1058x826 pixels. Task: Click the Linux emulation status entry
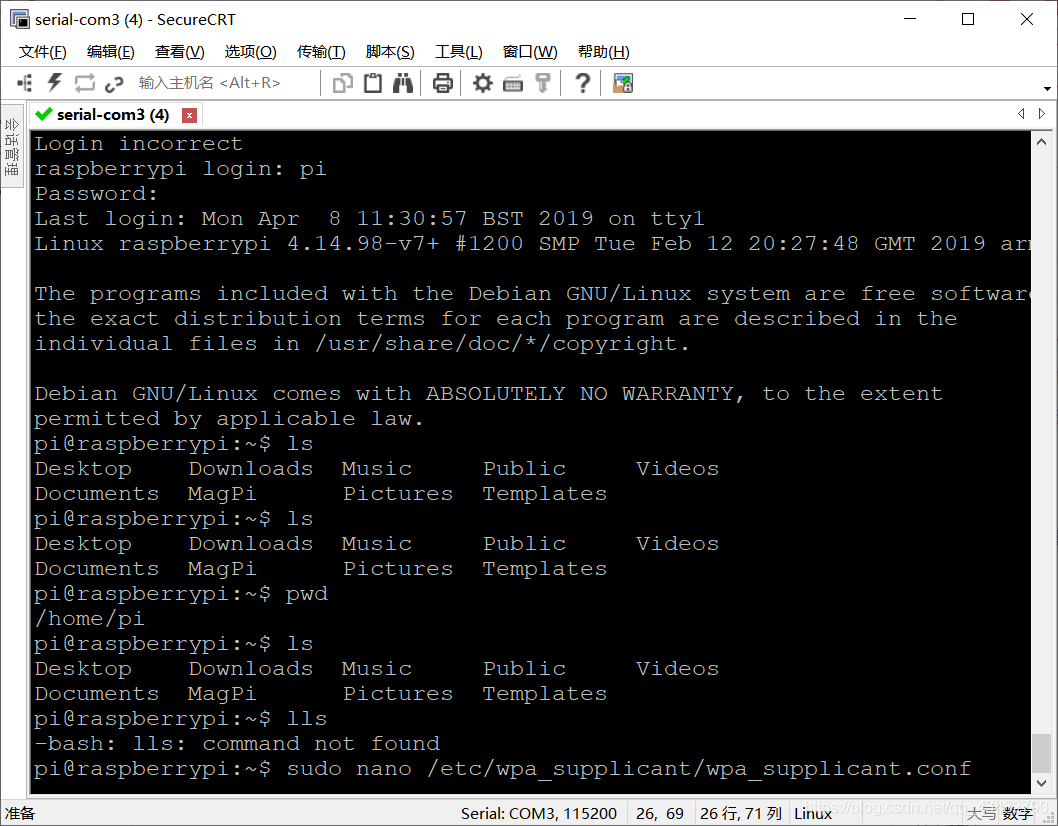tap(812, 814)
